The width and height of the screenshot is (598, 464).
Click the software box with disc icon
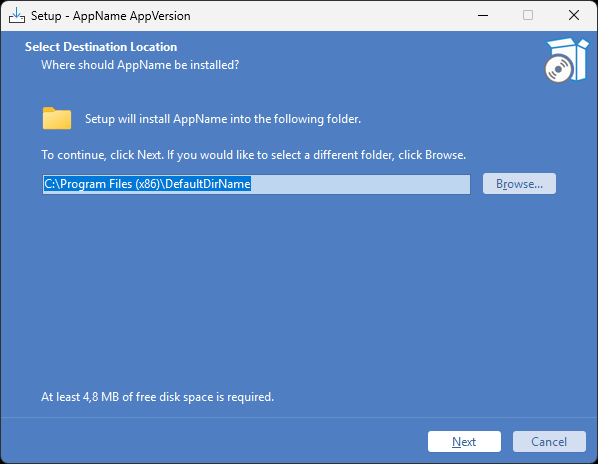coord(566,60)
